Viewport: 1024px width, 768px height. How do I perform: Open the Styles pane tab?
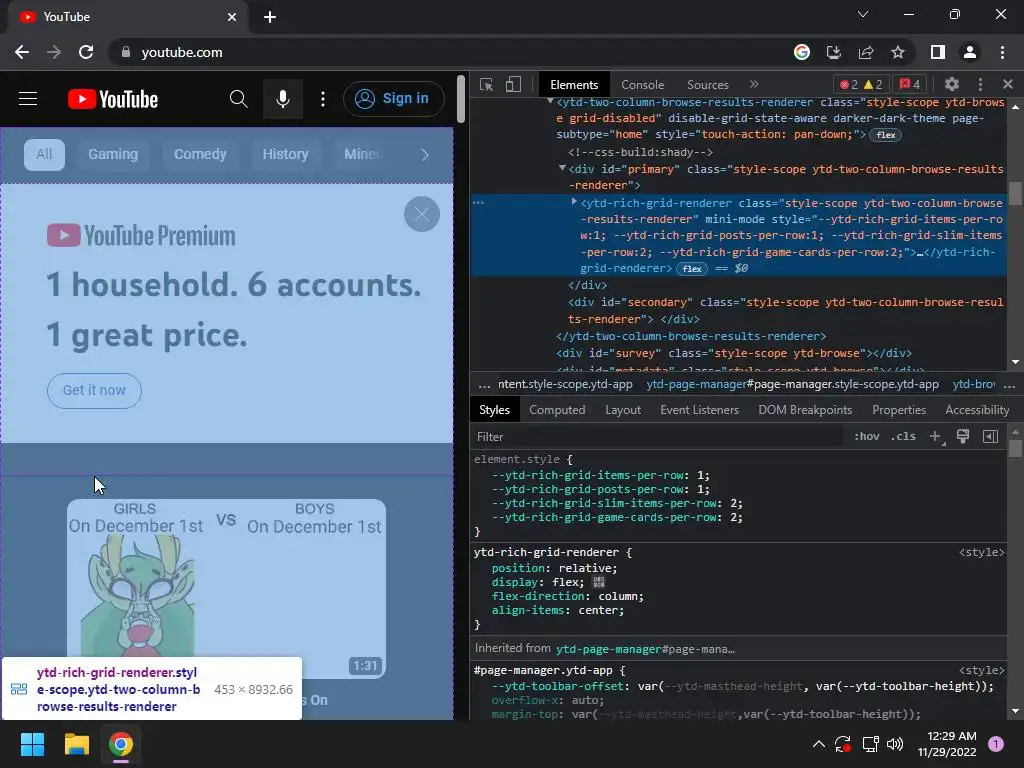coord(494,410)
